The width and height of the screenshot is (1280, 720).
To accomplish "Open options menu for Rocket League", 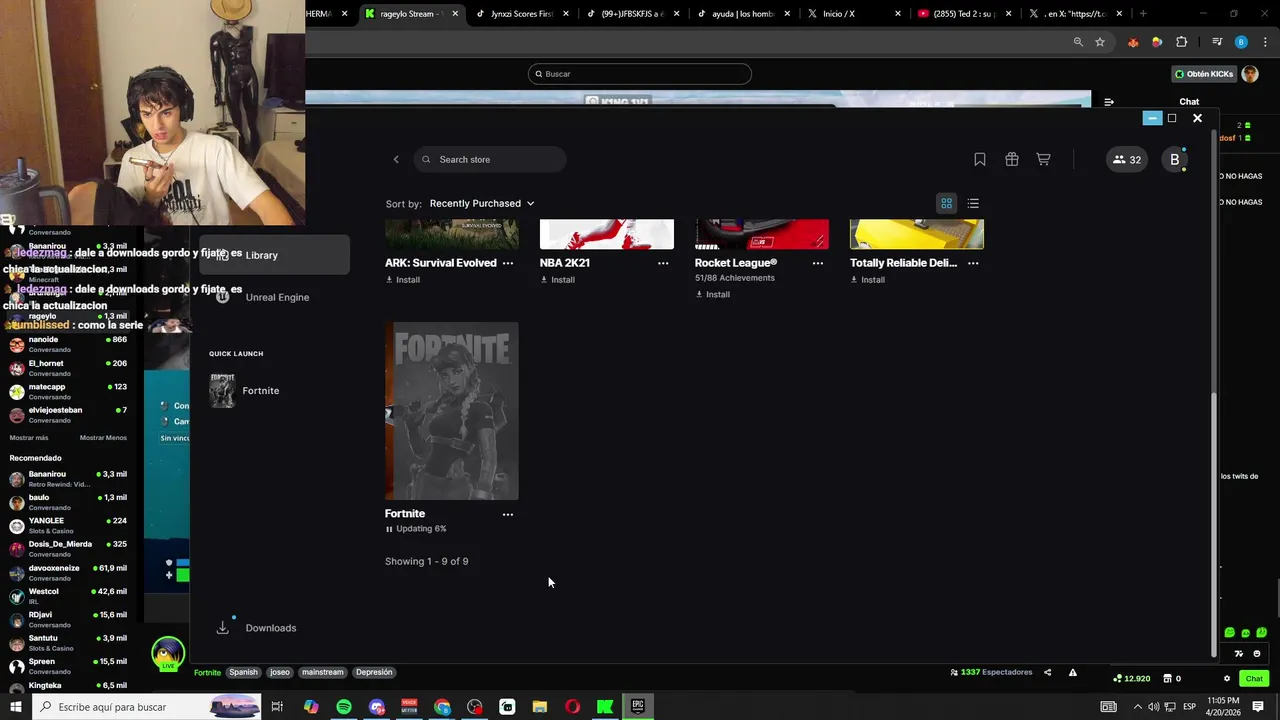I will click(818, 263).
